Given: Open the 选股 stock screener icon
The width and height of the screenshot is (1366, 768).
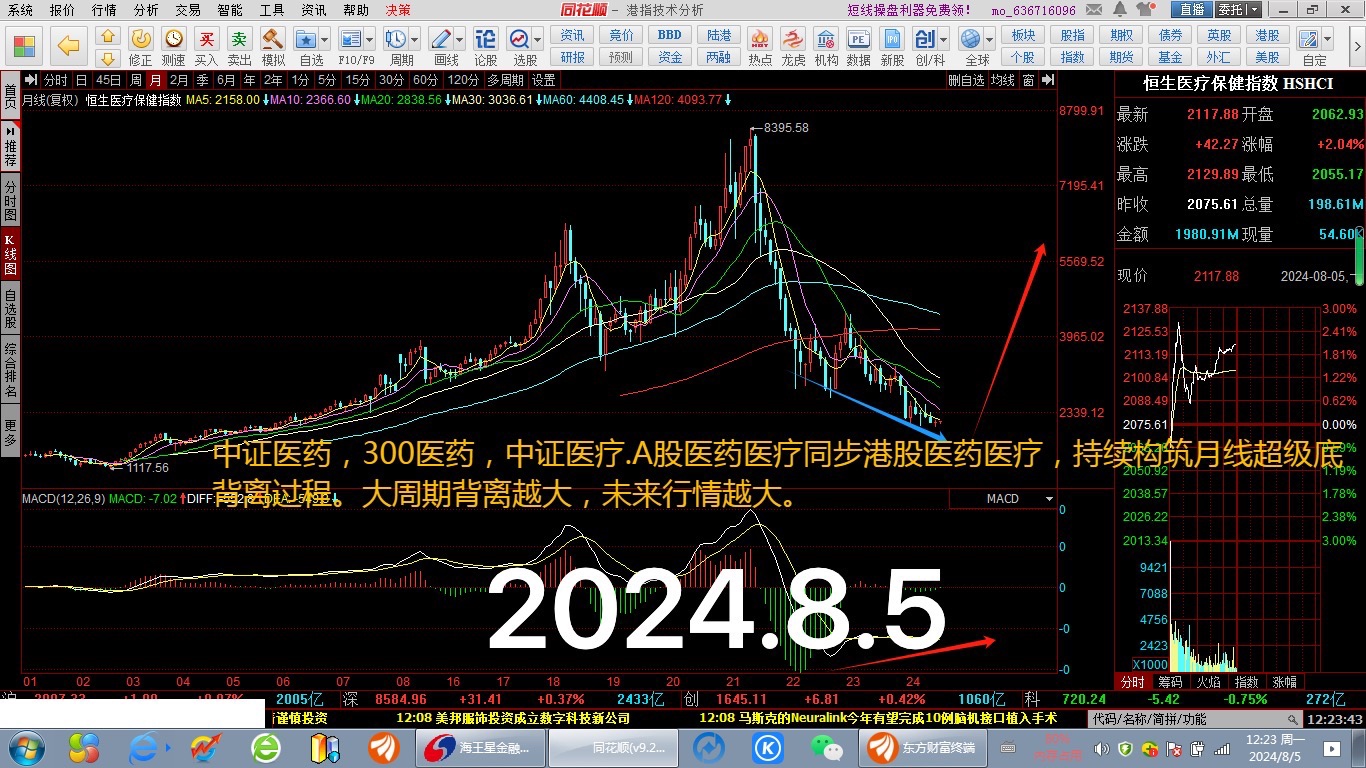Looking at the screenshot, I should coord(519,38).
